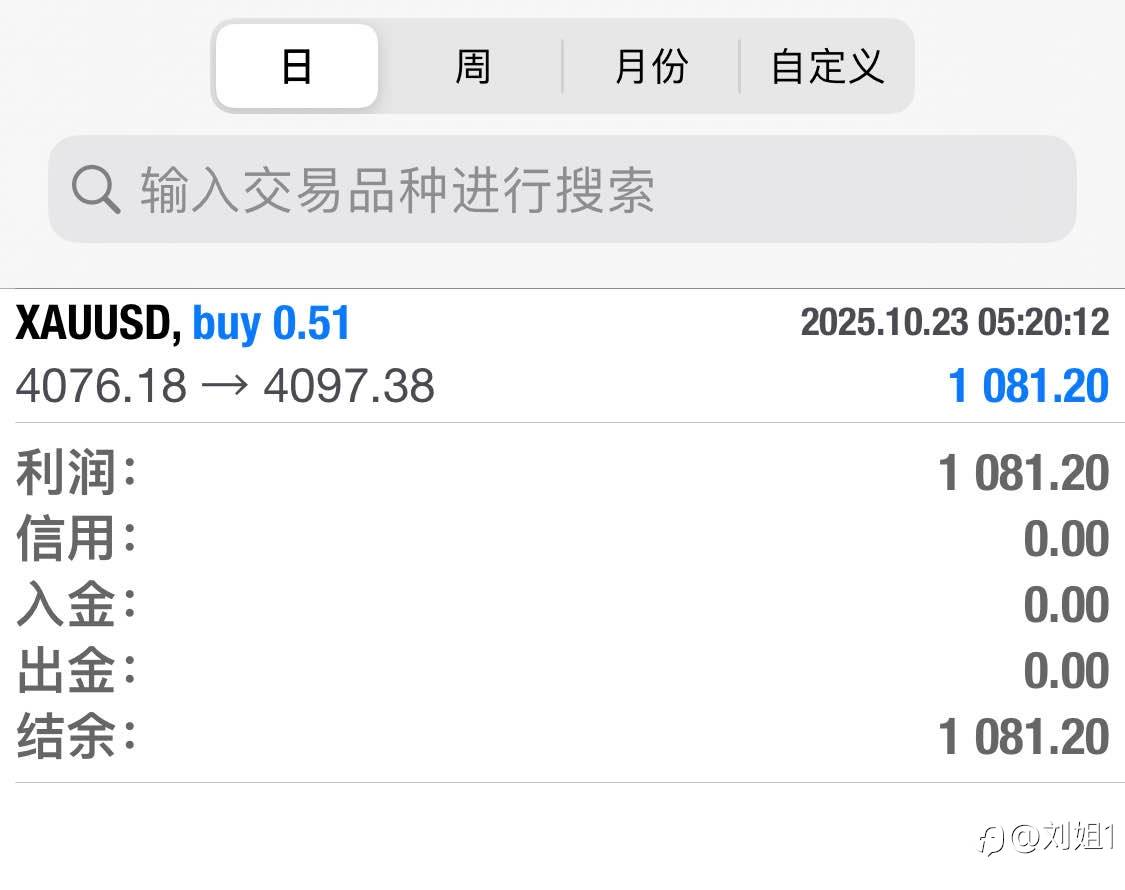
Task: Click the search magnifier icon
Action: (x=96, y=190)
